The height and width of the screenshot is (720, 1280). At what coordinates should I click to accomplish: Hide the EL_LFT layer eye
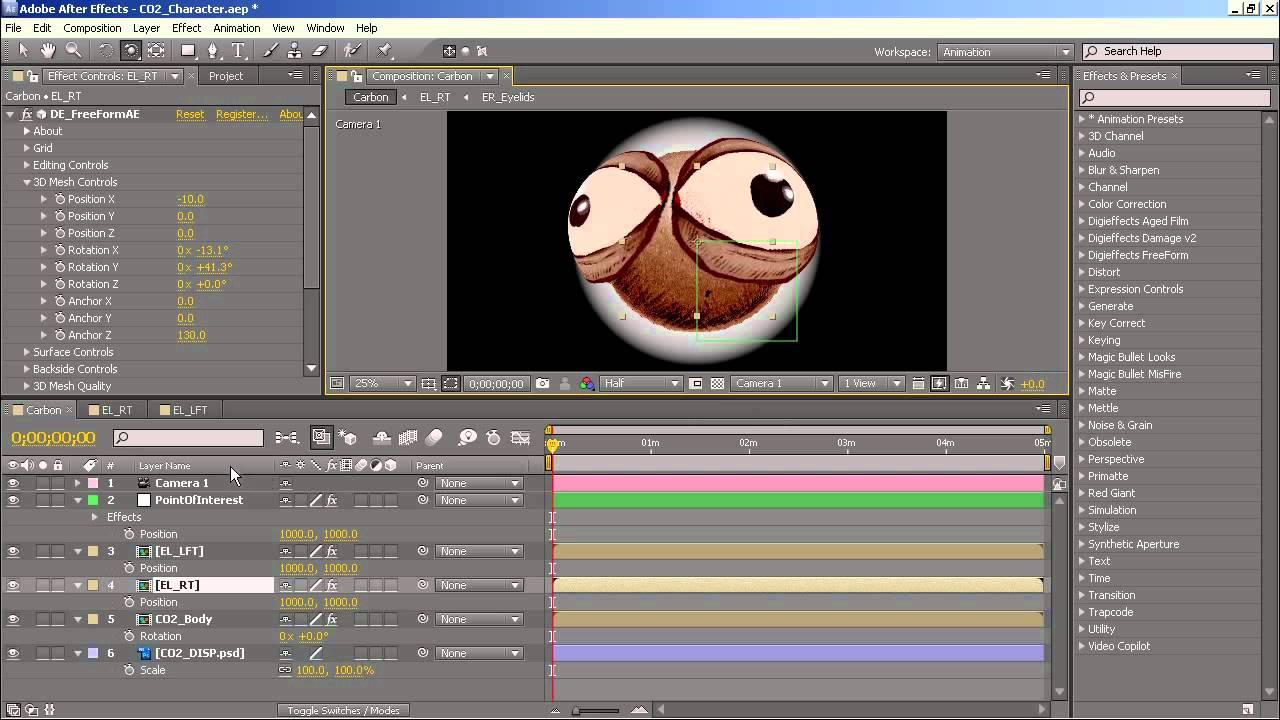coord(13,551)
